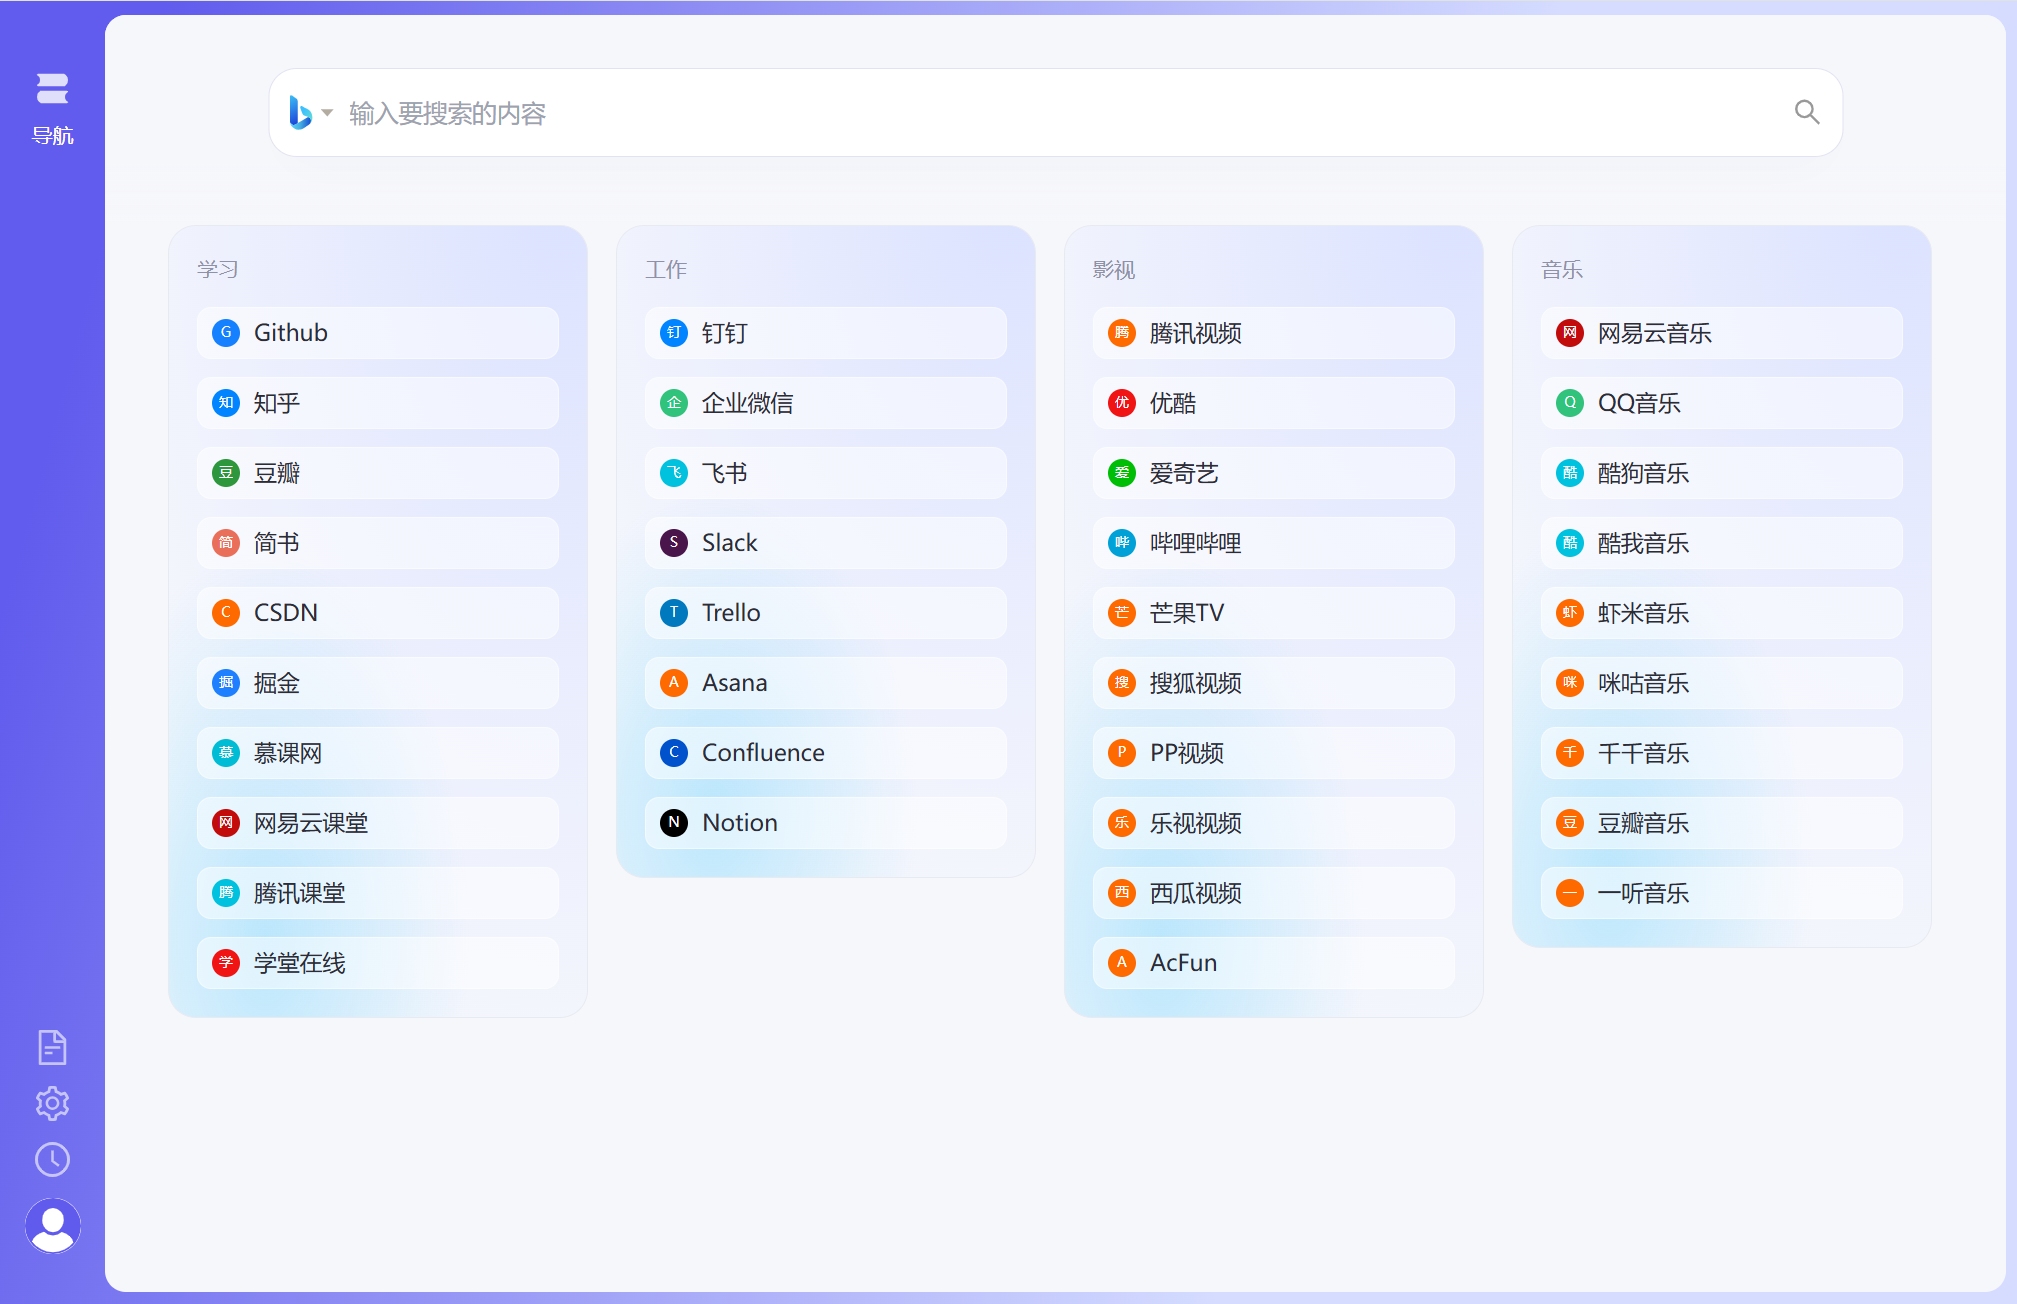Open the 优酷 link

(1274, 403)
